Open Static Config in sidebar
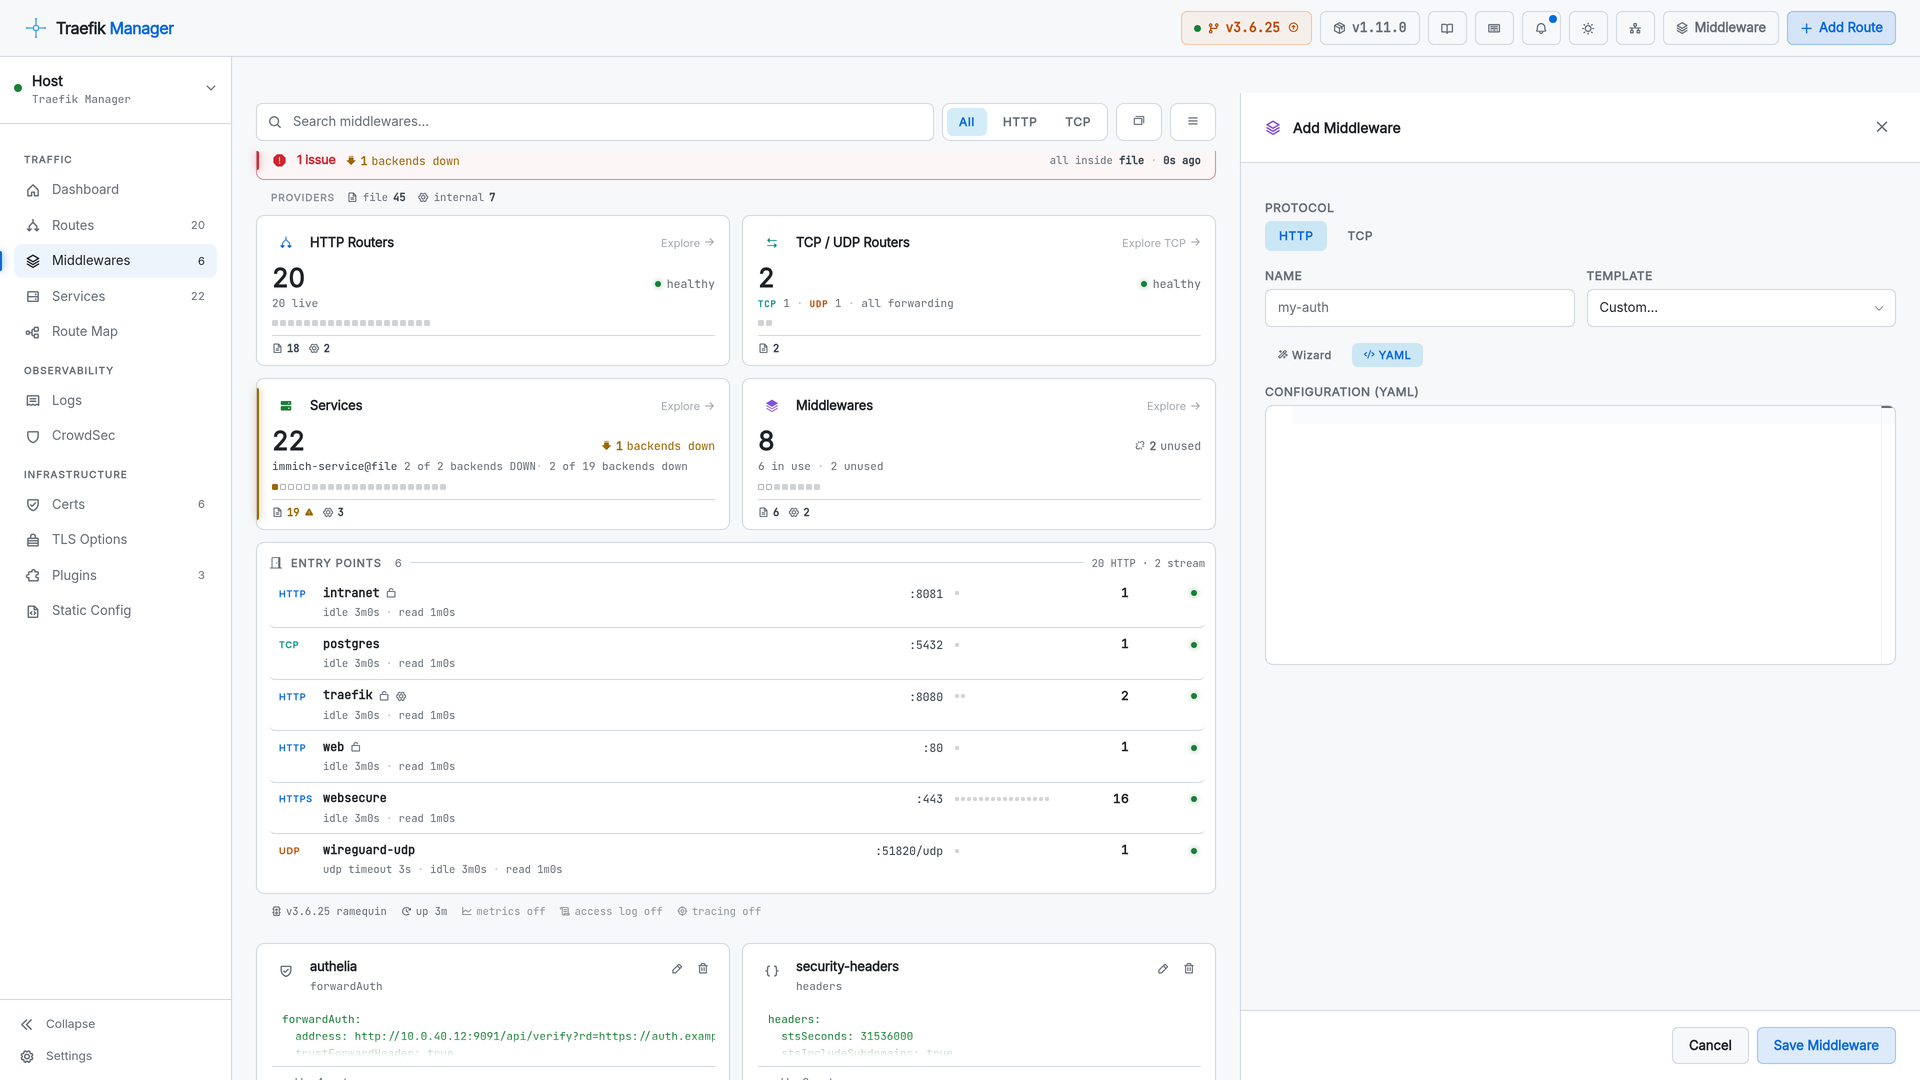 coord(115,611)
